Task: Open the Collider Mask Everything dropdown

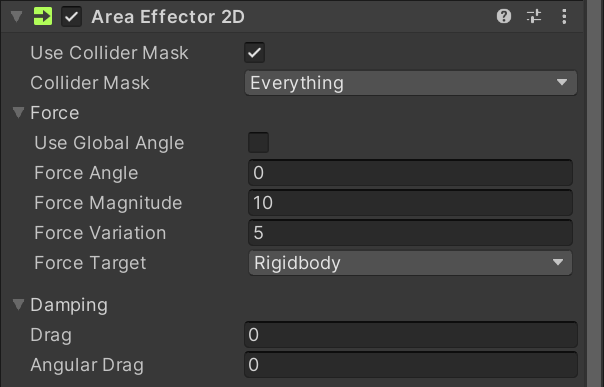Action: click(x=411, y=83)
